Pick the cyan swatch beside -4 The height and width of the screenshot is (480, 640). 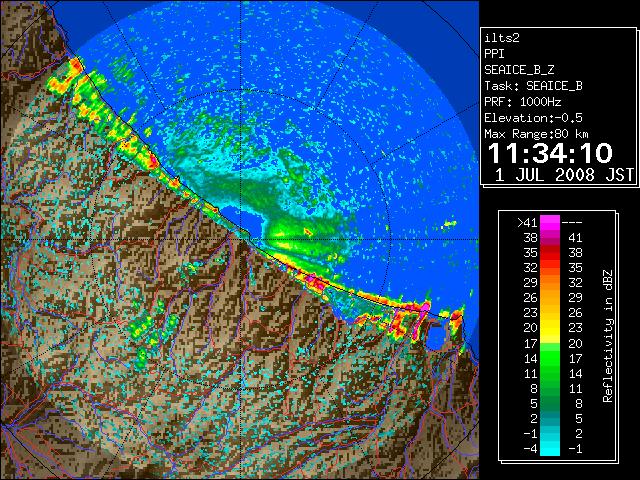(x=550, y=449)
